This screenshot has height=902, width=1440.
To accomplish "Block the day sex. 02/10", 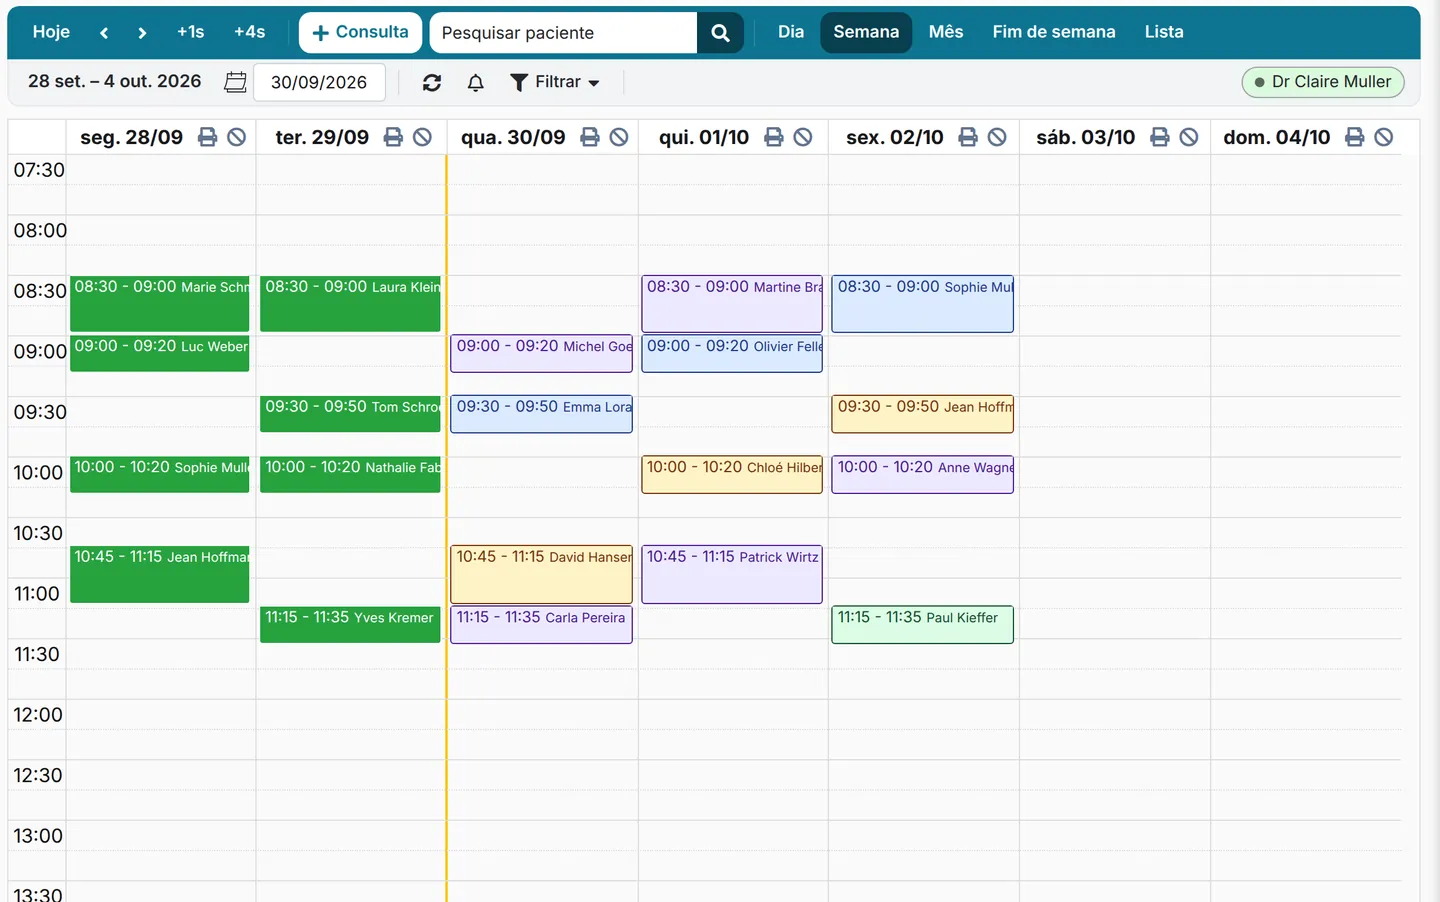I will coord(997,137).
